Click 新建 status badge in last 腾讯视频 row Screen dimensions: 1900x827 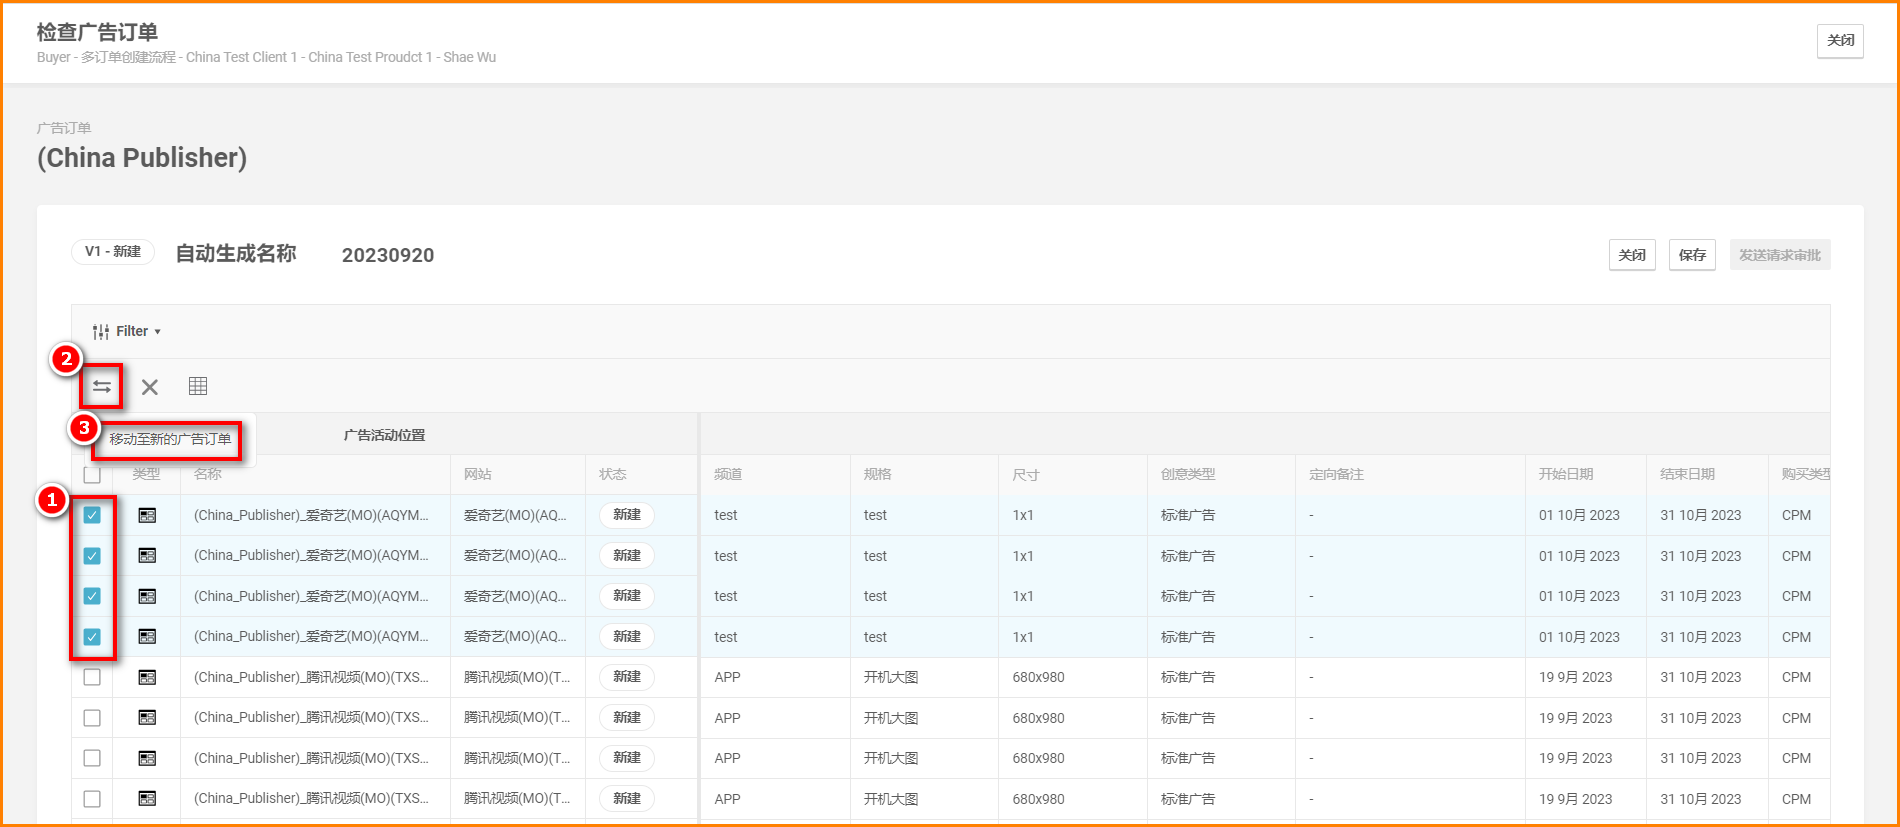point(627,799)
